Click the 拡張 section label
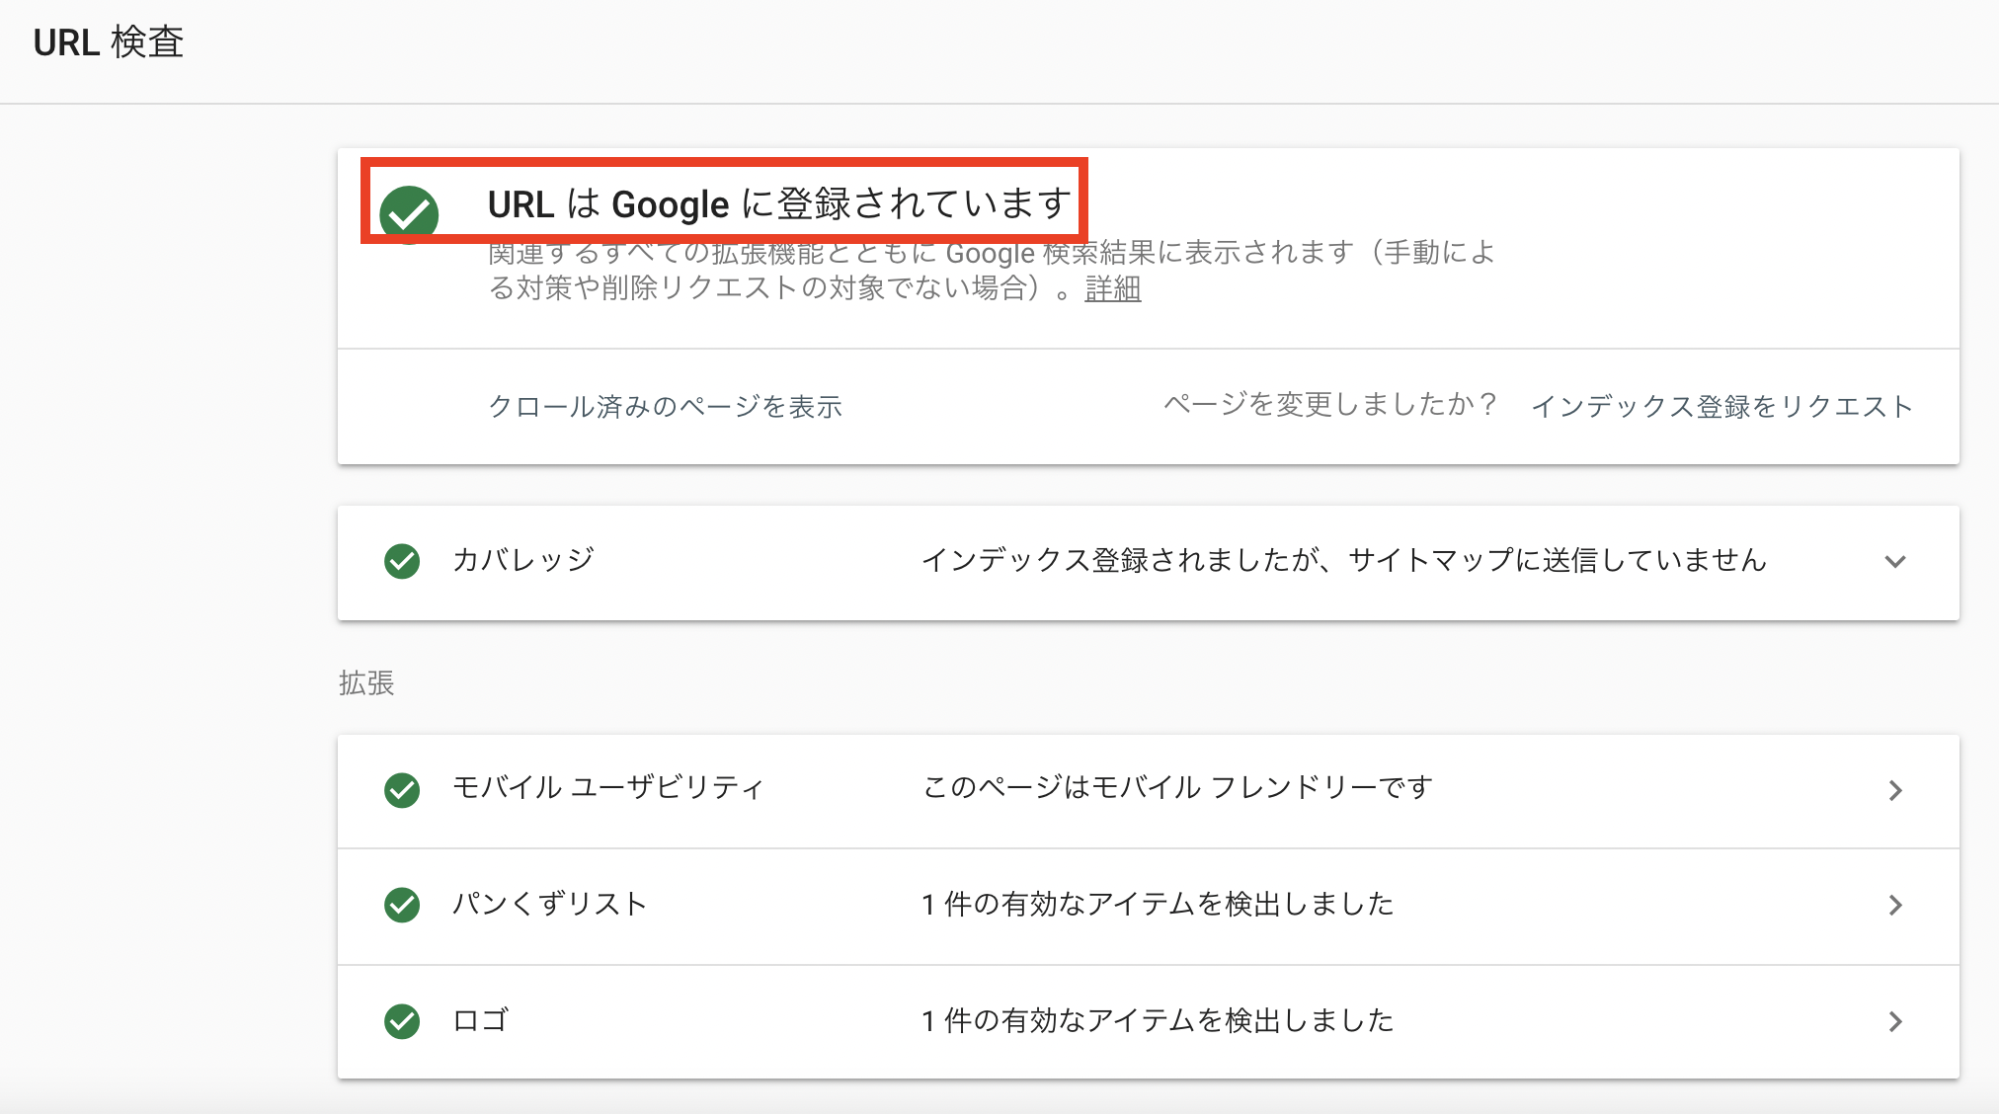Image resolution: width=1999 pixels, height=1115 pixels. [x=367, y=683]
